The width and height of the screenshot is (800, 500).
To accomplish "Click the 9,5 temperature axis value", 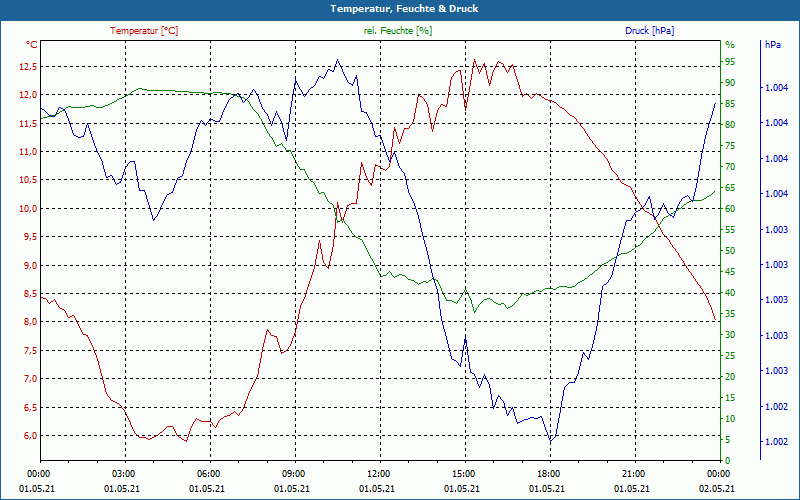I will pos(30,237).
